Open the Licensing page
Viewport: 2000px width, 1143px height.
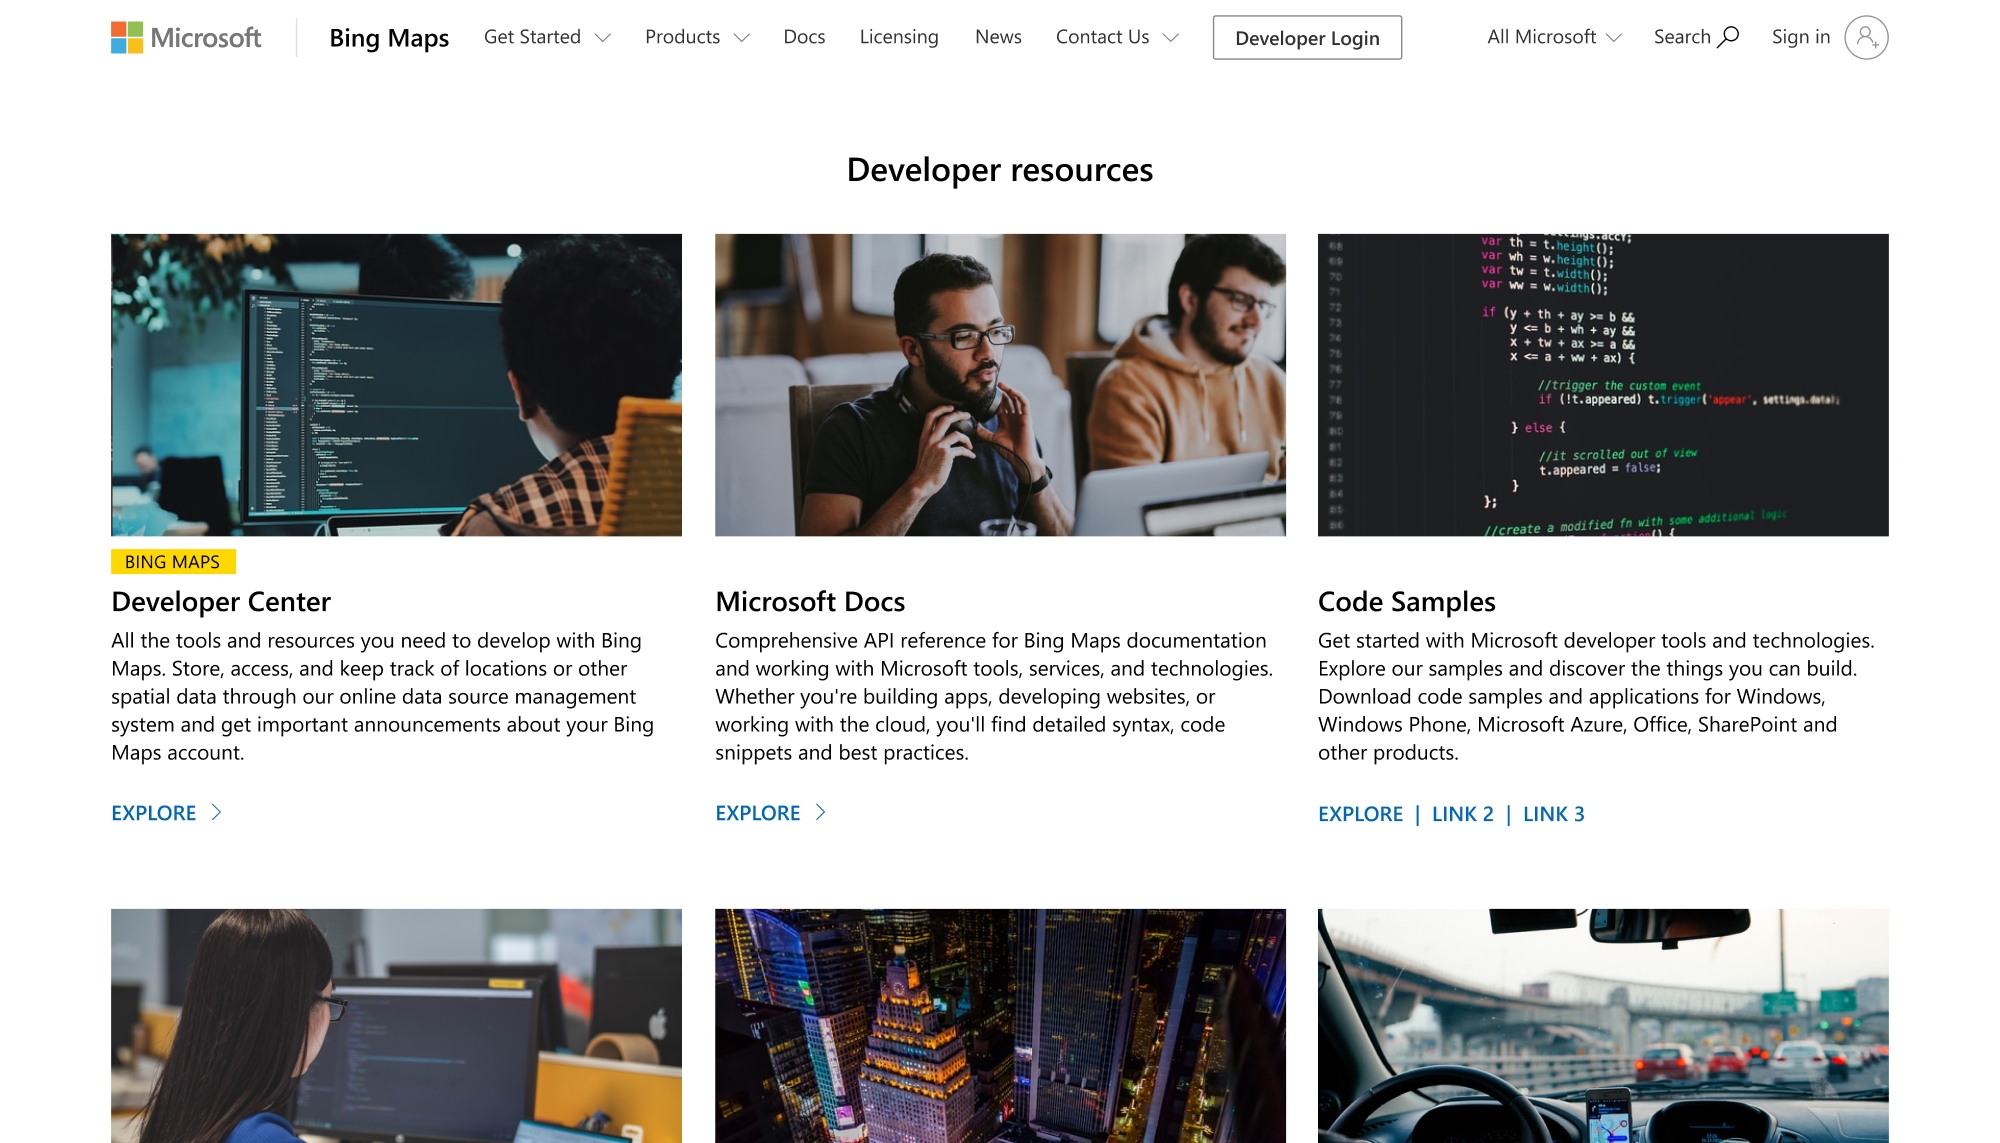pos(898,37)
